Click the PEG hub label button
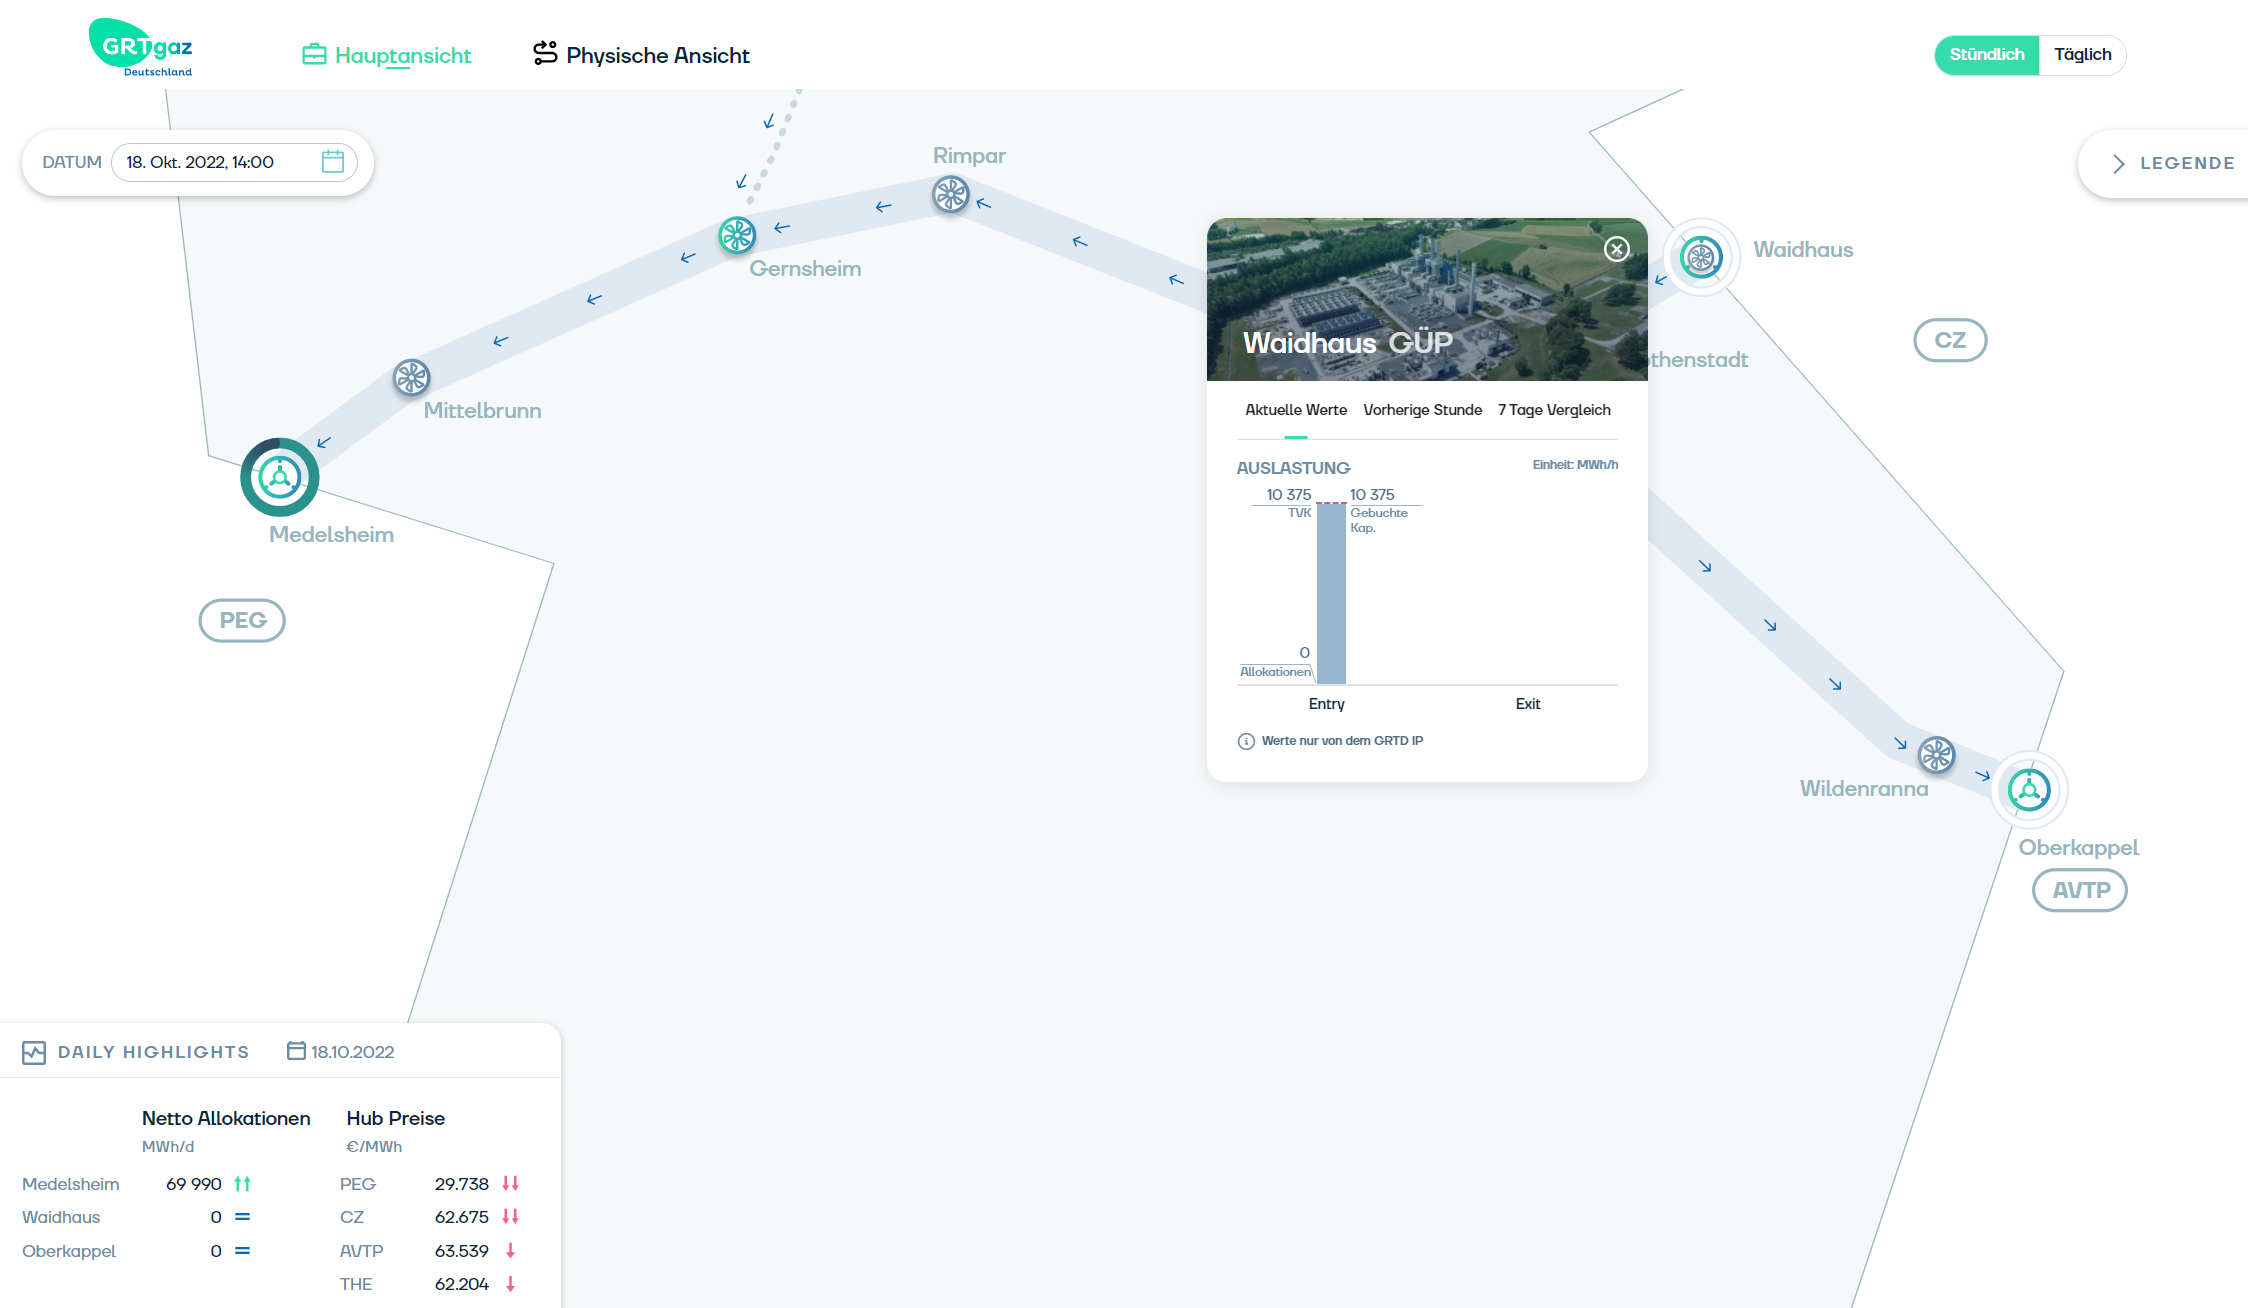 click(x=242, y=620)
